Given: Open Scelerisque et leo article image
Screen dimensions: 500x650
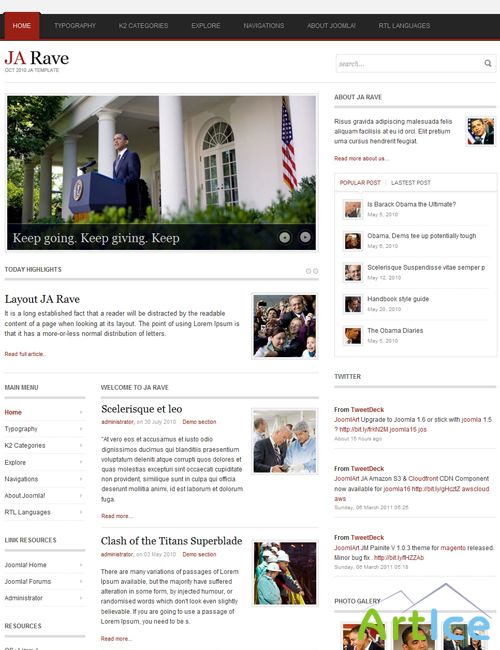Looking at the screenshot, I should tap(284, 441).
